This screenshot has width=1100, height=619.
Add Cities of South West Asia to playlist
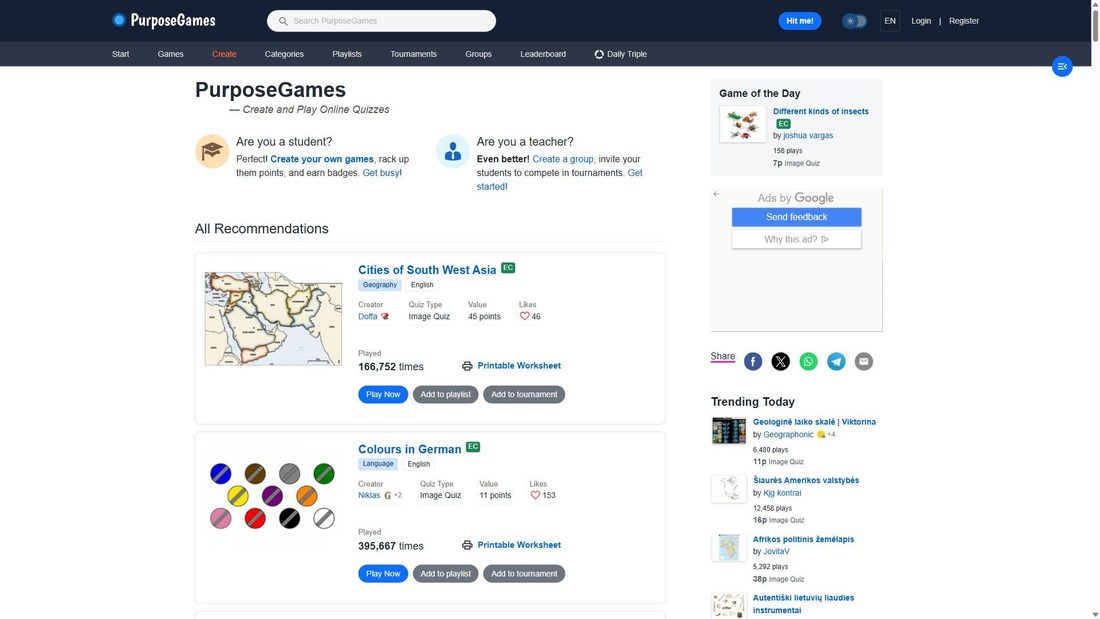pyautogui.click(x=445, y=394)
